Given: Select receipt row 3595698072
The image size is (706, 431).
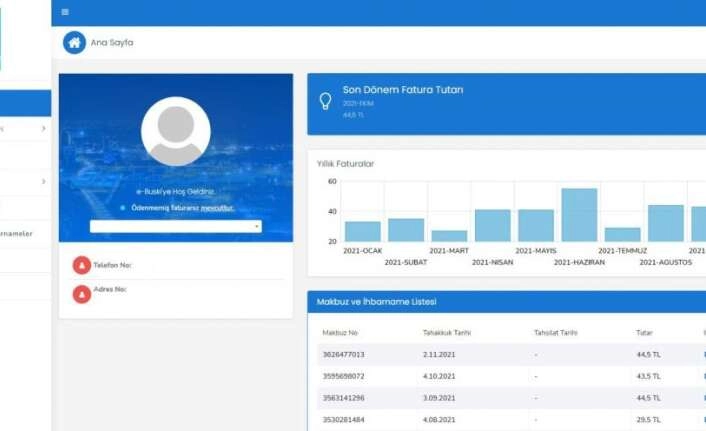Looking at the screenshot, I should [x=344, y=376].
